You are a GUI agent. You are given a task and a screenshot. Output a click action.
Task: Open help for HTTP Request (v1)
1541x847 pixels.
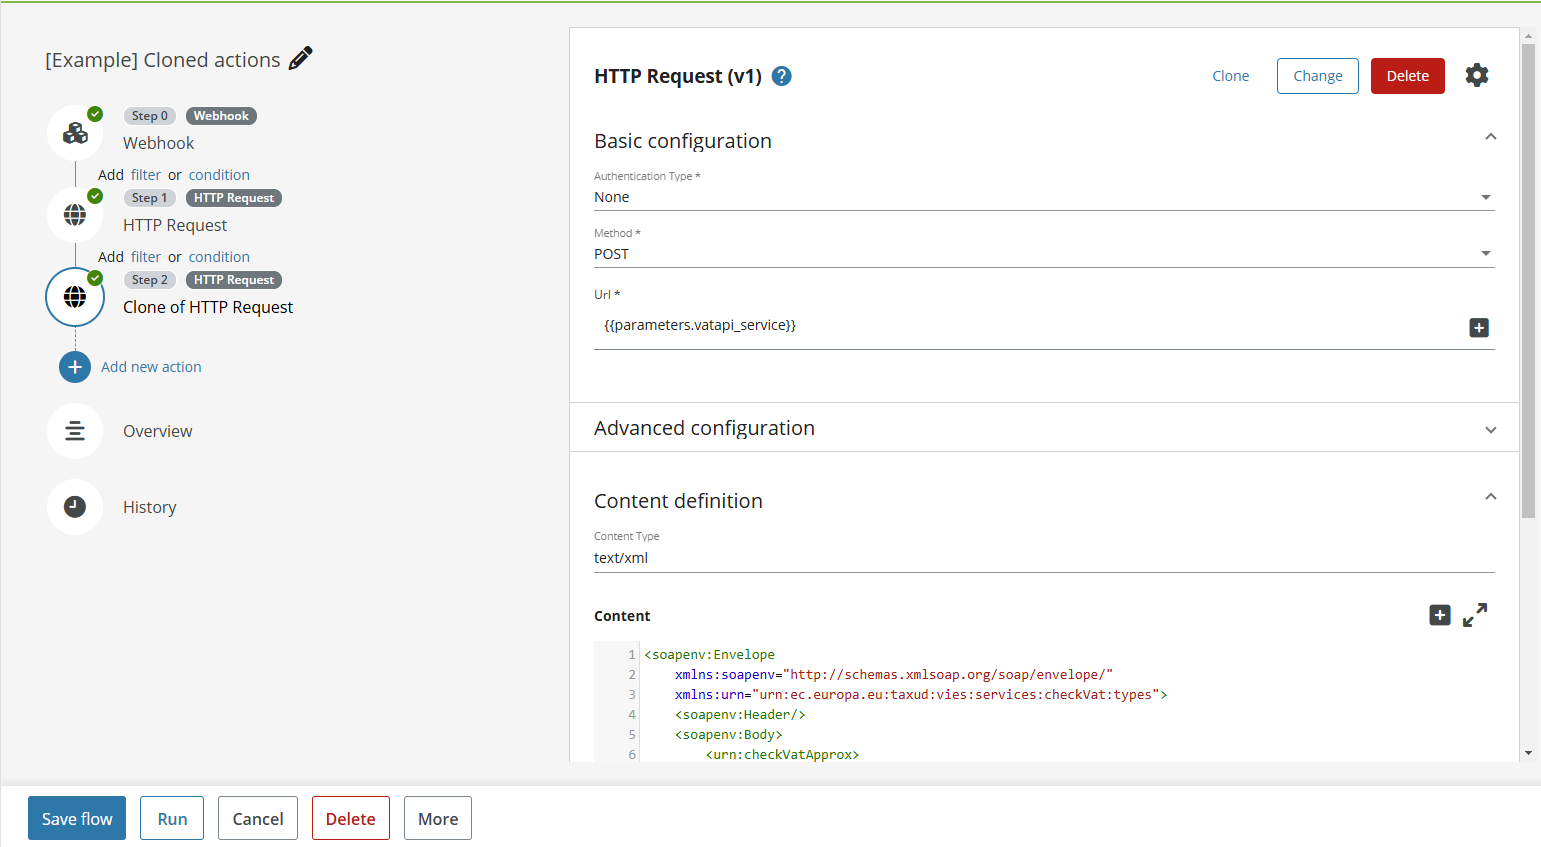pyautogui.click(x=782, y=76)
